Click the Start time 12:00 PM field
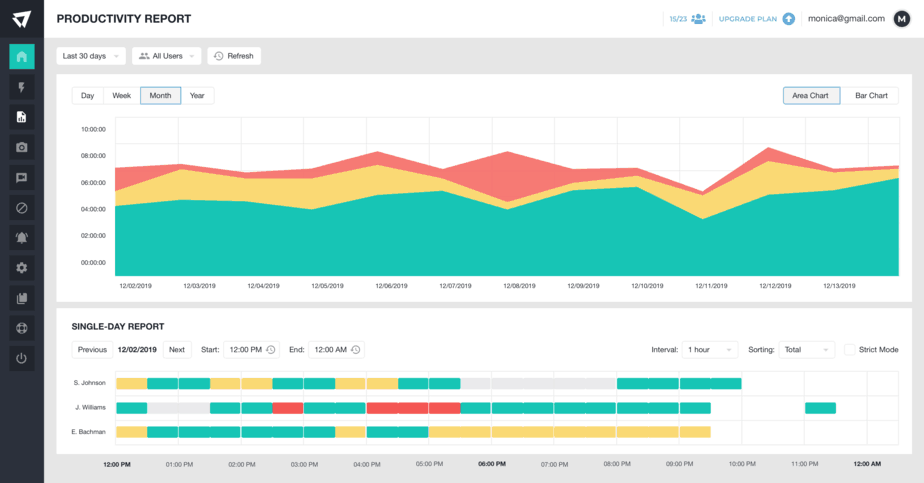 pyautogui.click(x=252, y=349)
